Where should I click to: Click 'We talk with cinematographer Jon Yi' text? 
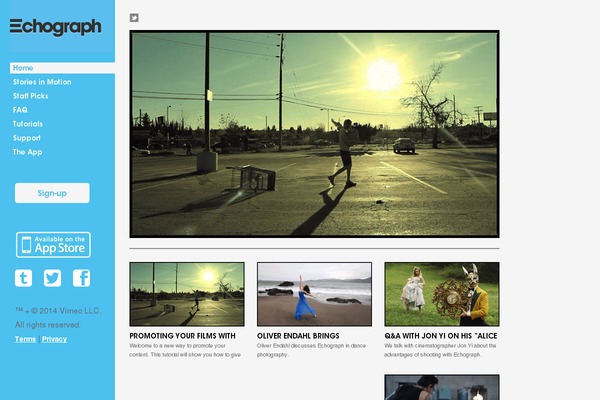(x=440, y=350)
